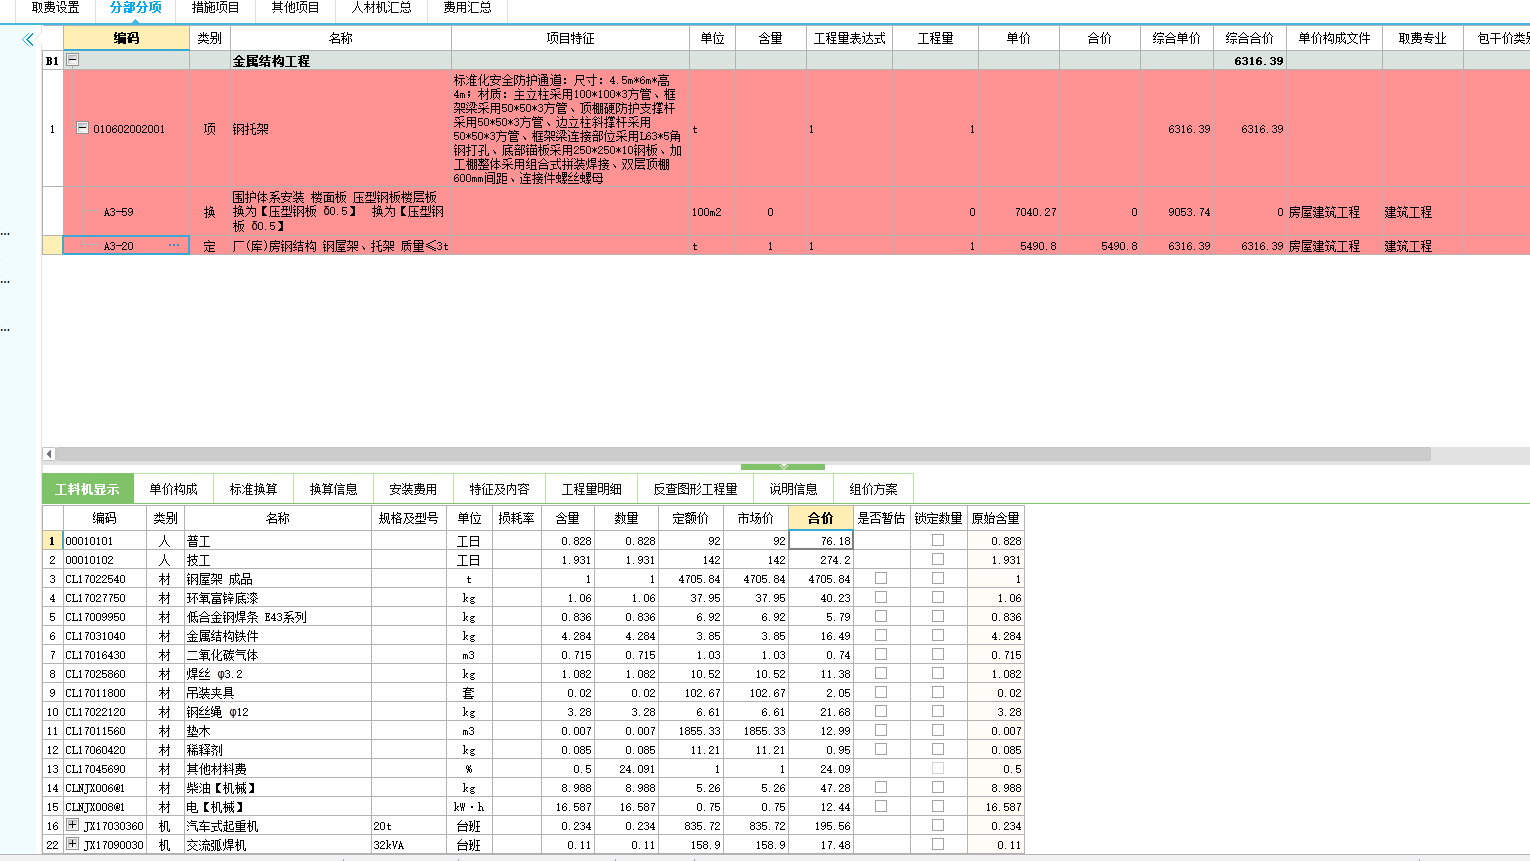Expand row JX17090030 交流弧焊机
Viewport: 1530px width, 861px height.
pyautogui.click(x=72, y=844)
